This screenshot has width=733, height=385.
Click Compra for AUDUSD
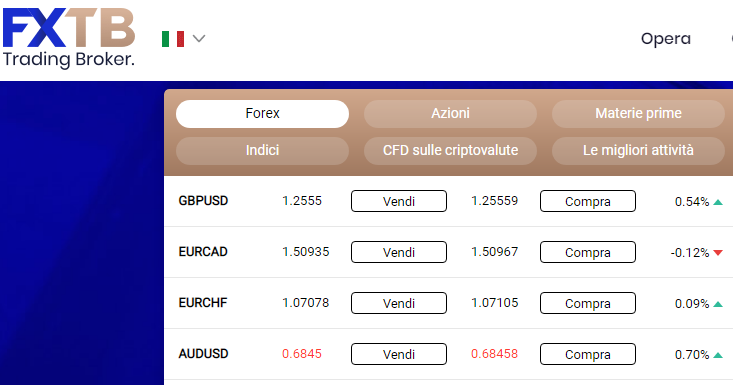tap(588, 354)
